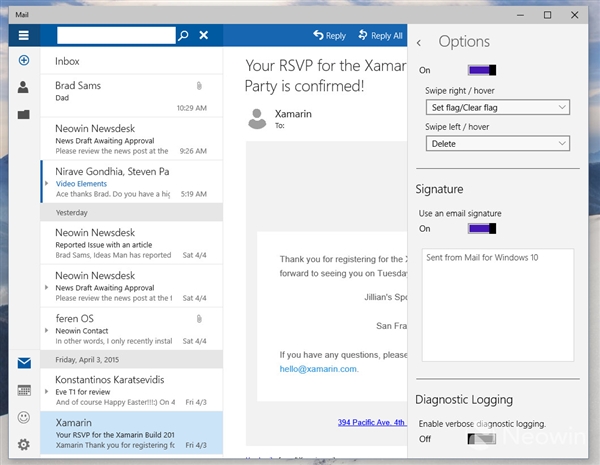
Task: Toggle the Use an email signature switch
Action: point(482,228)
